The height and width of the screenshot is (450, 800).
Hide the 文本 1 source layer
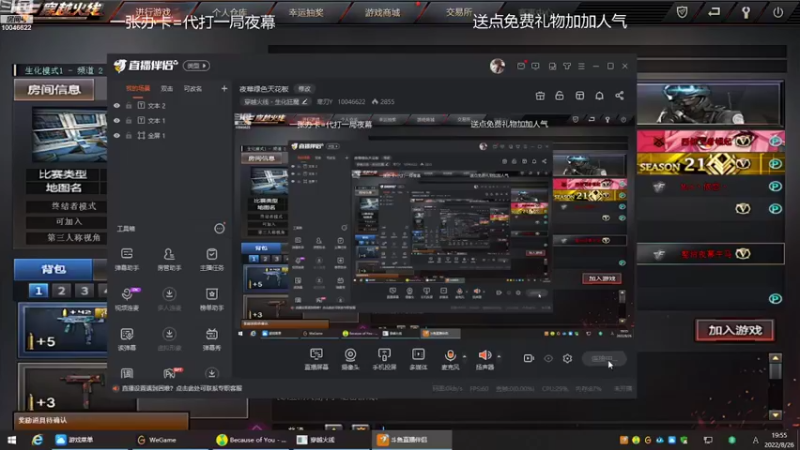[117, 120]
